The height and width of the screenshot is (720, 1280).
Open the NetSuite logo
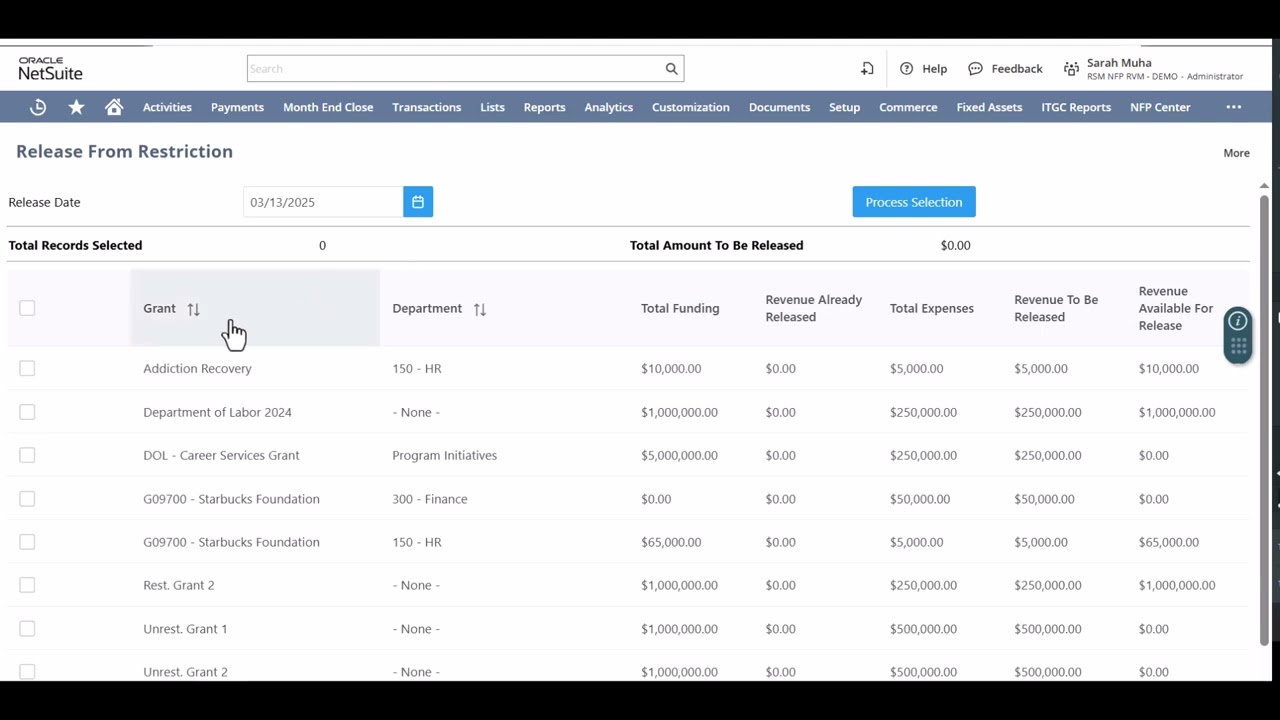50,69
